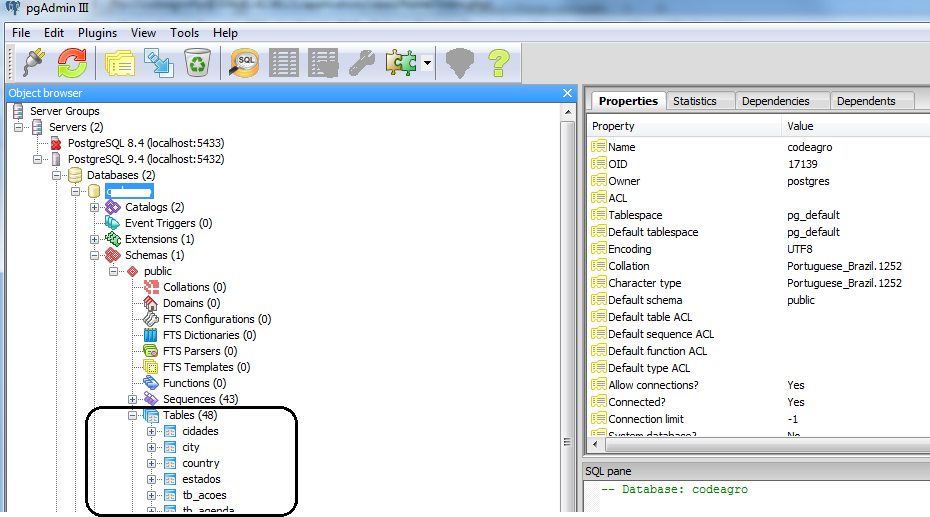930x517 pixels.
Task: Open the SQL query tool
Action: click(x=244, y=63)
